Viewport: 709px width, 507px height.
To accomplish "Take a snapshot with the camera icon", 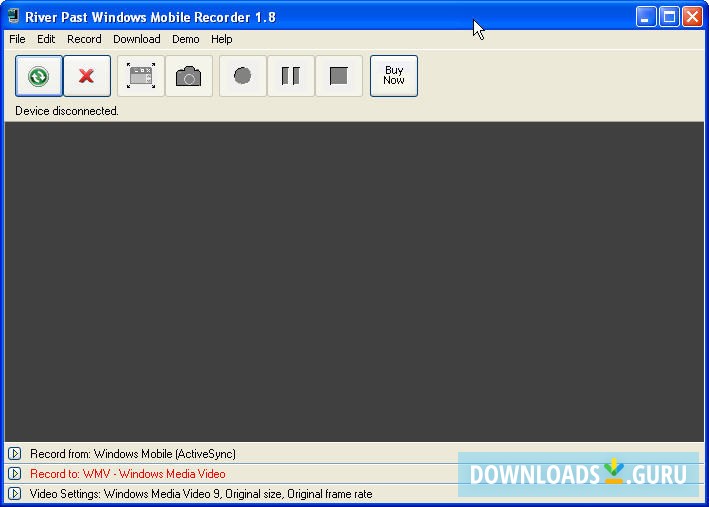I will click(189, 76).
